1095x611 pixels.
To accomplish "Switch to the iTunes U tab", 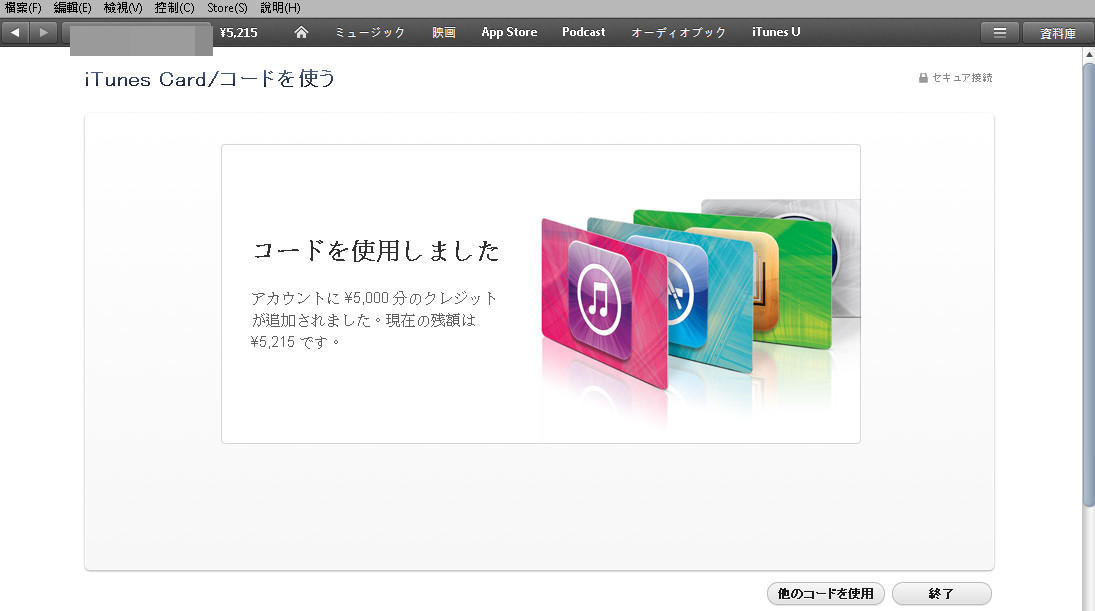I will [776, 32].
